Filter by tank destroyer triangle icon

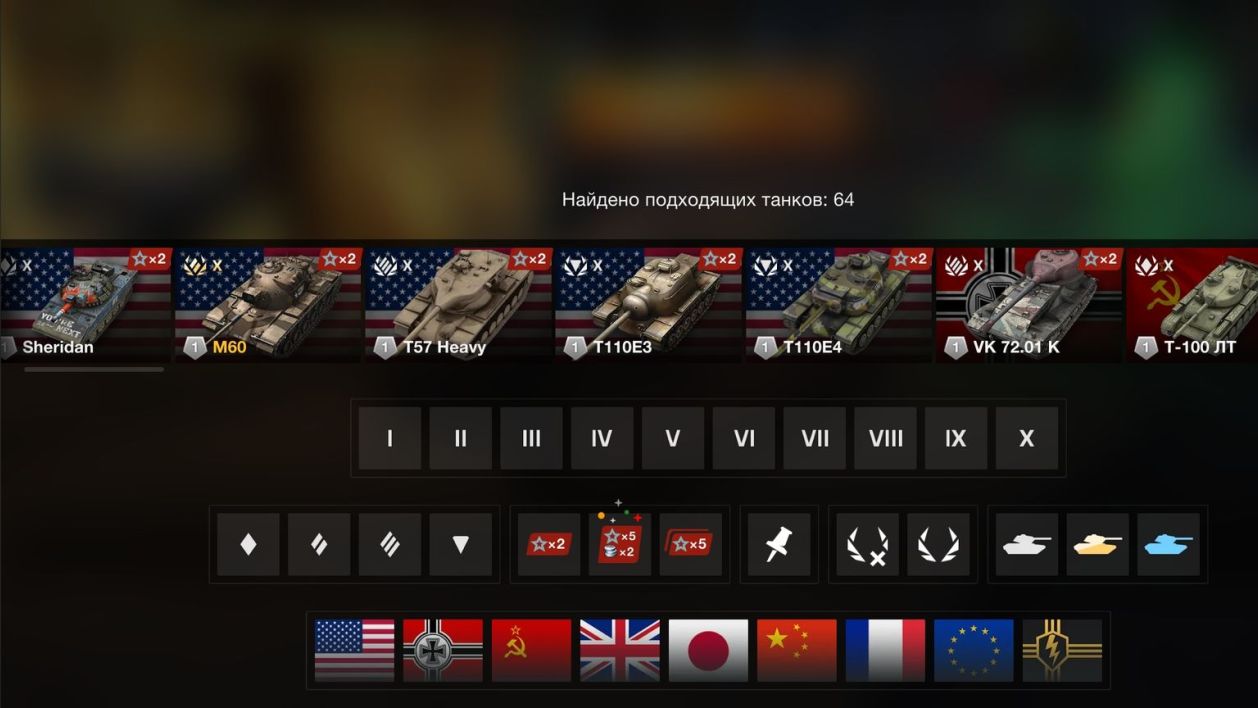(460, 544)
